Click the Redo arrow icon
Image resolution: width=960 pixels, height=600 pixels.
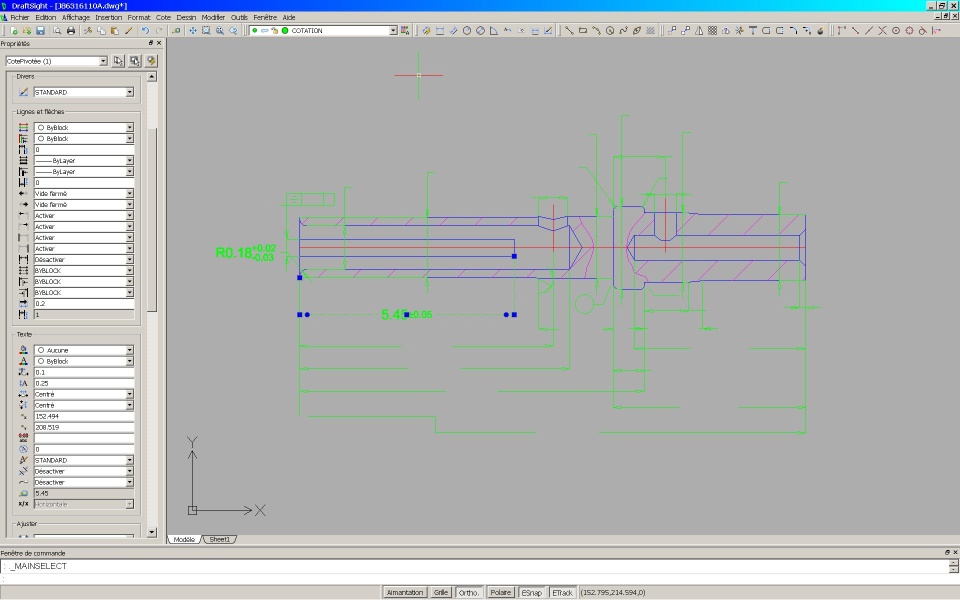coord(159,30)
